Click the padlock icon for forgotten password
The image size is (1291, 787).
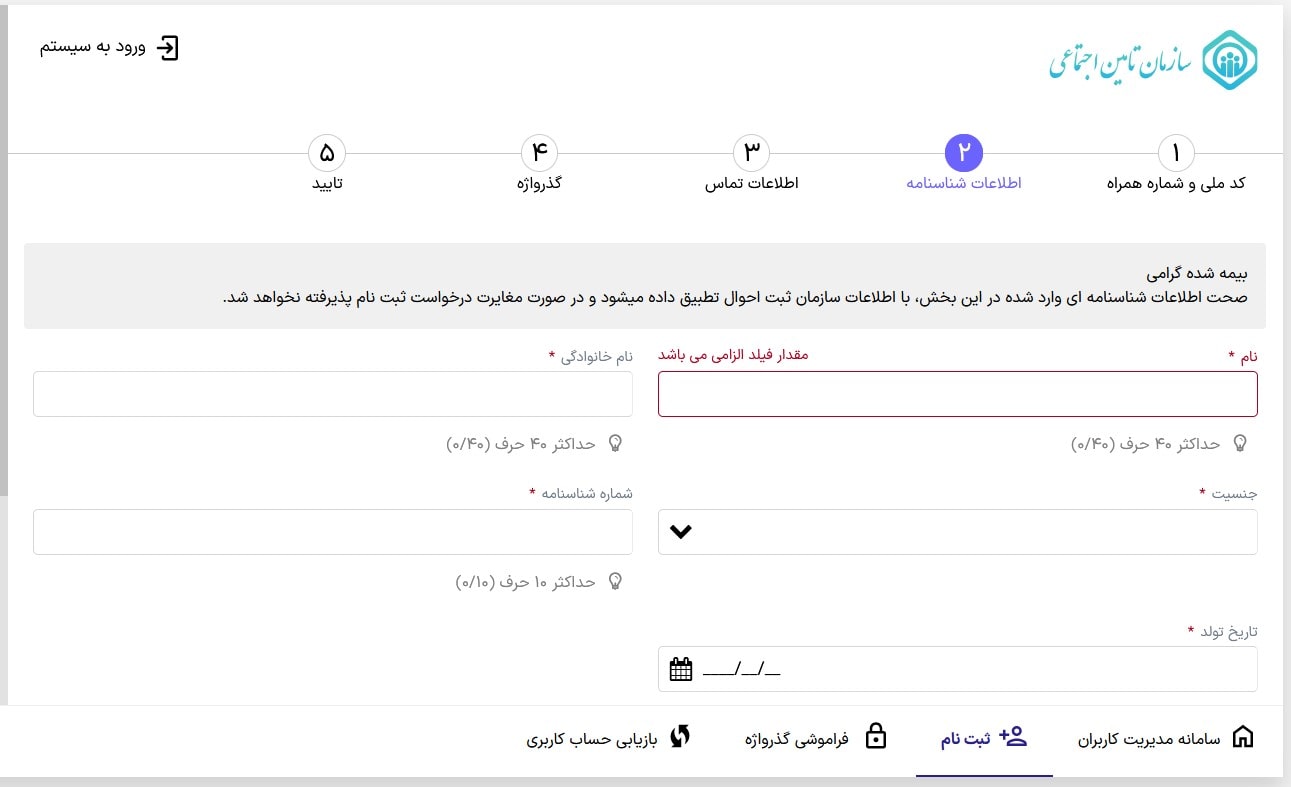[x=875, y=737]
